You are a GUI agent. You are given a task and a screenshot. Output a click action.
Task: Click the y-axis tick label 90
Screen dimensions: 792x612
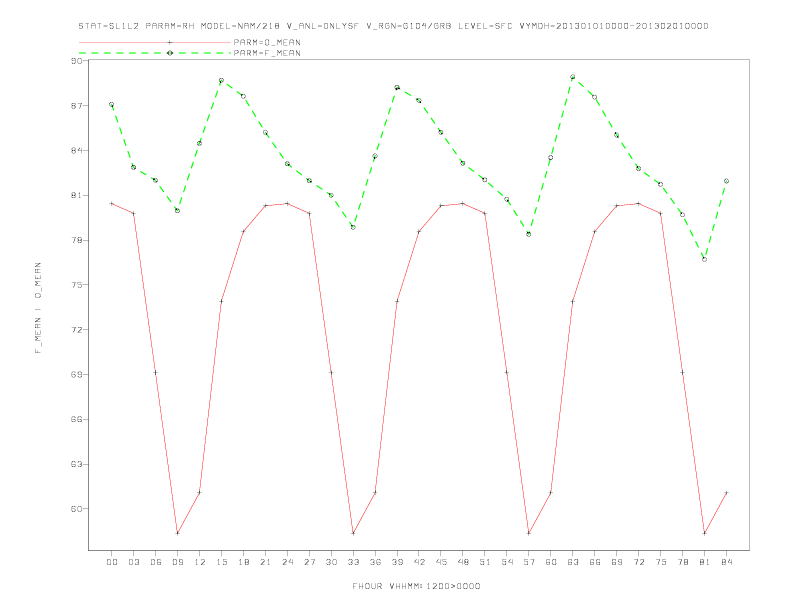click(77, 61)
